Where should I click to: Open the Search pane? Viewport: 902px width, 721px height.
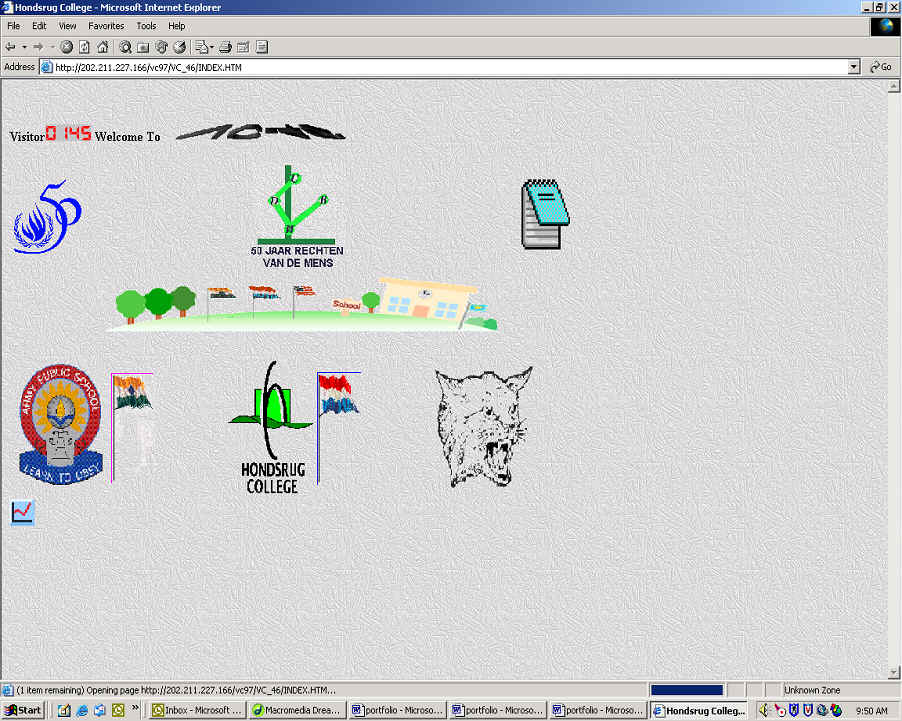(x=125, y=47)
